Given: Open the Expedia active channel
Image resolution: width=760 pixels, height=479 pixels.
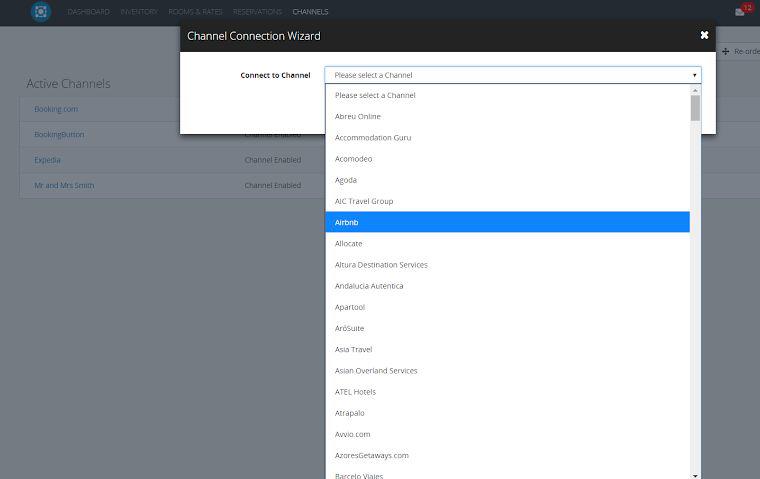Looking at the screenshot, I should click(x=48, y=160).
